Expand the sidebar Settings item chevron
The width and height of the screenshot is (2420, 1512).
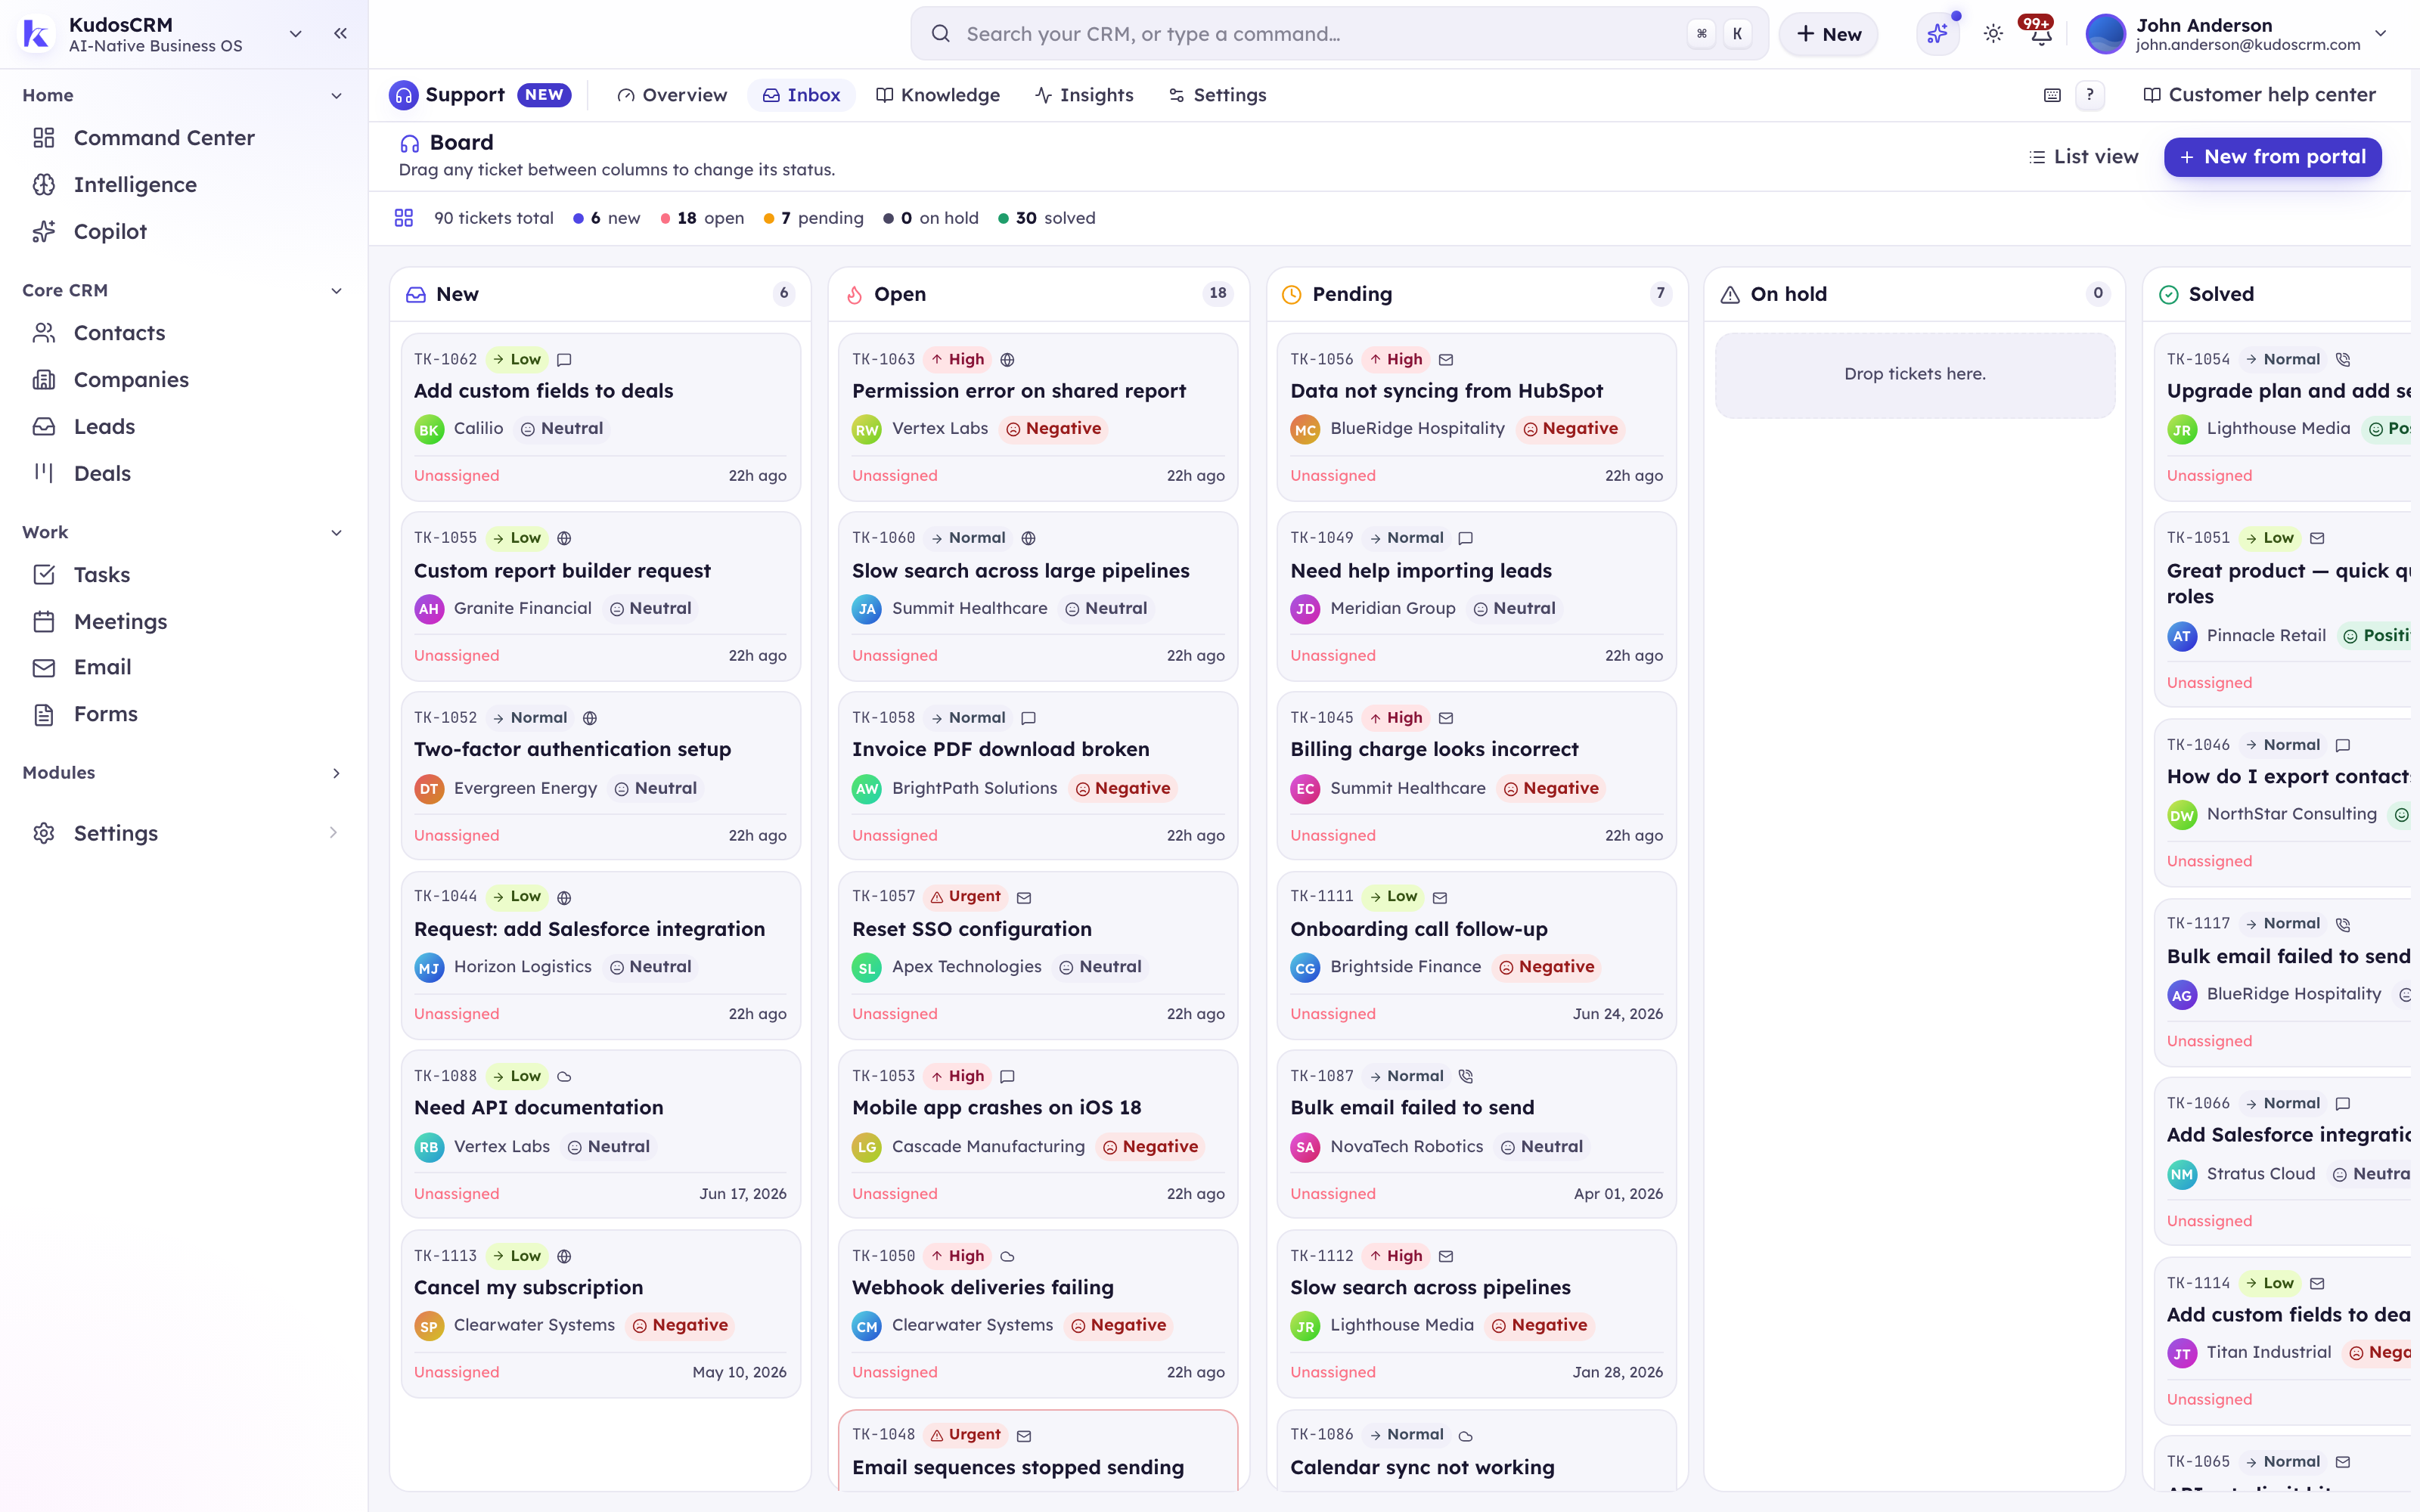click(333, 833)
